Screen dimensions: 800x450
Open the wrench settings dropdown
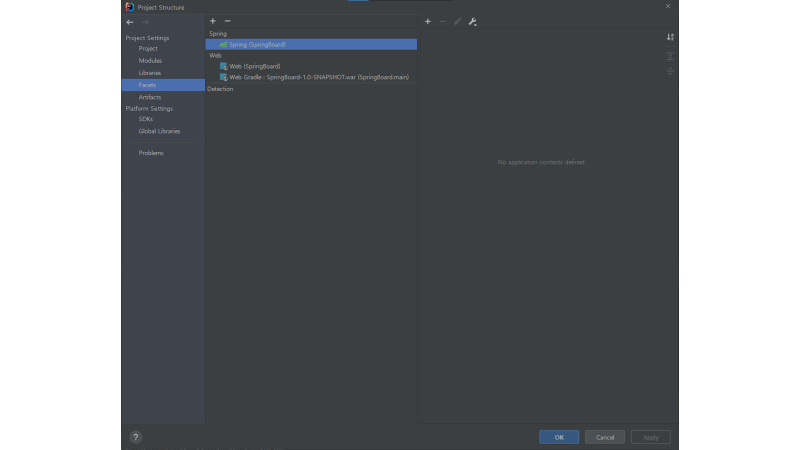pyautogui.click(x=473, y=21)
